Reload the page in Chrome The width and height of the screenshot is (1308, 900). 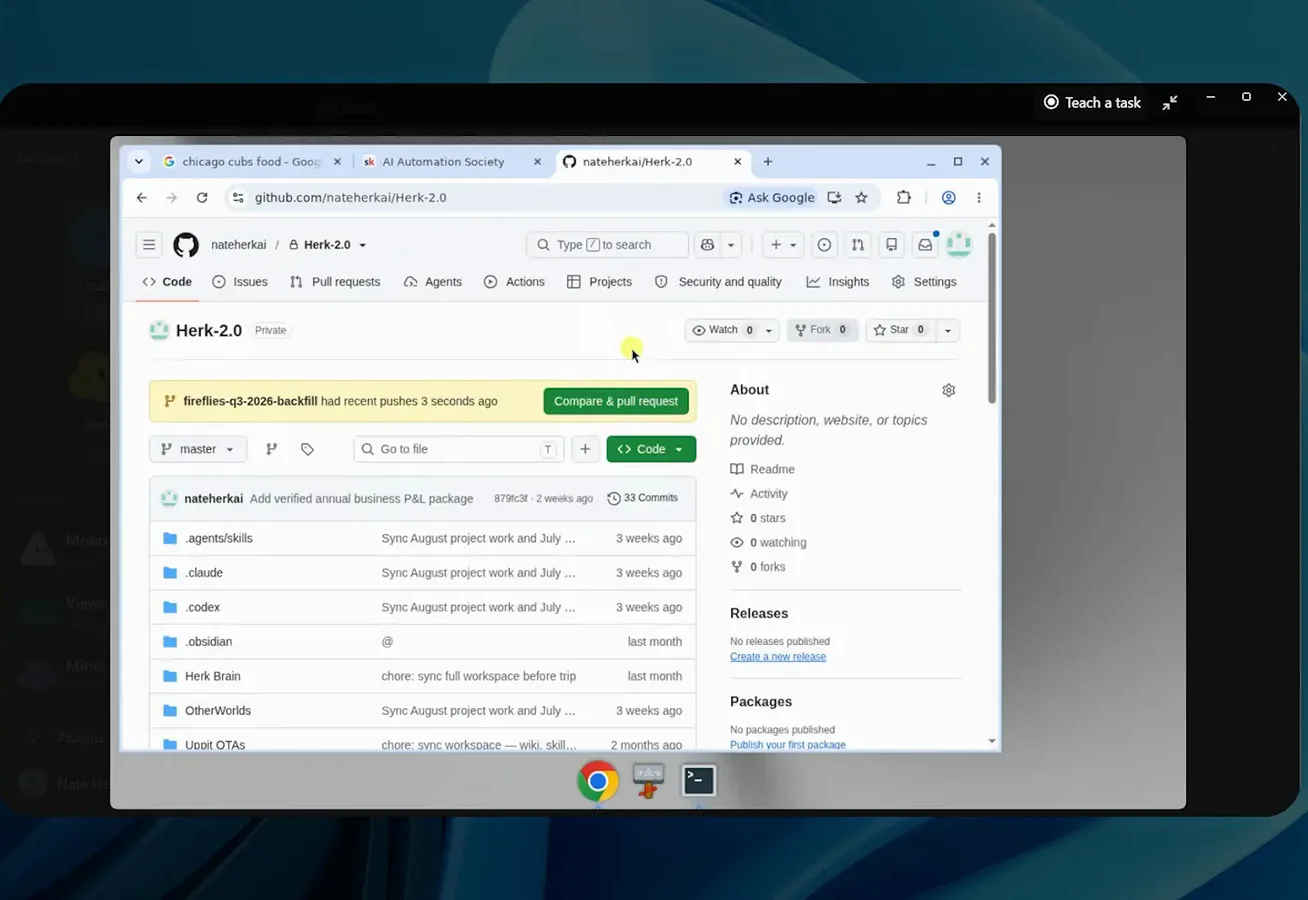(x=202, y=198)
